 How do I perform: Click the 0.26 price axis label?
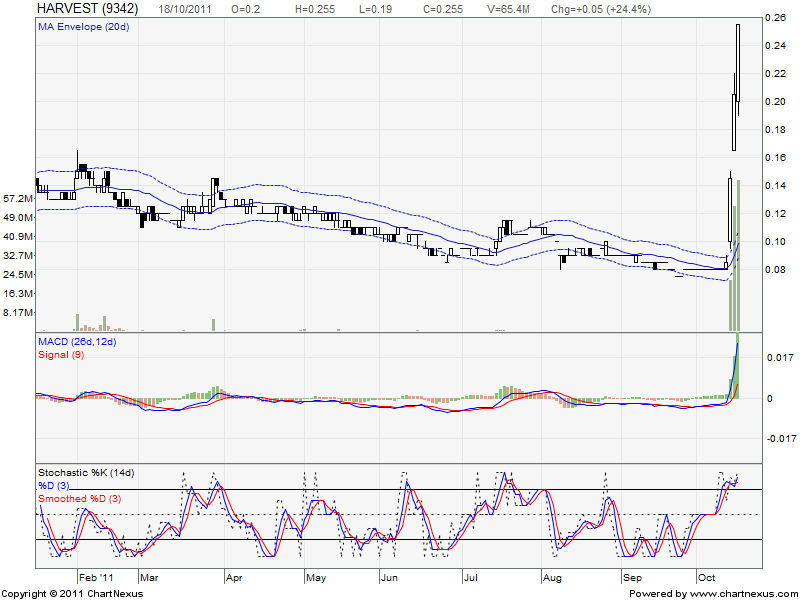click(776, 18)
